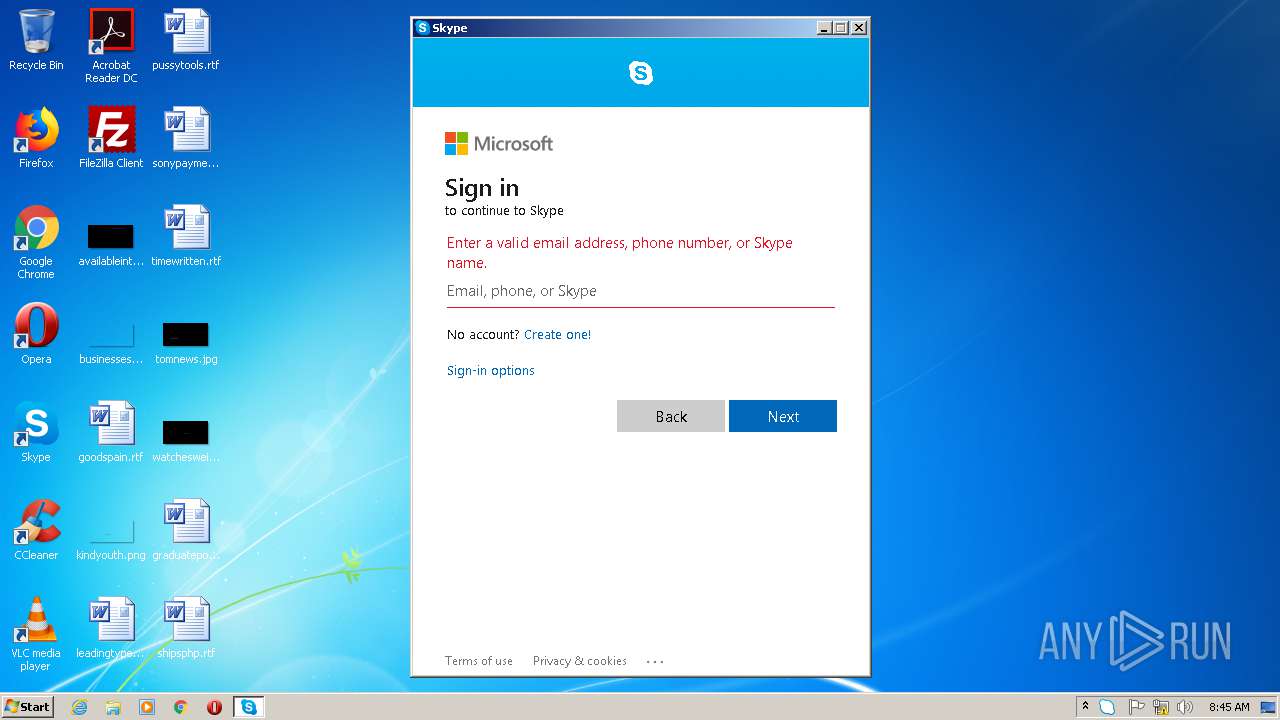Open the Start menu
The image size is (1280, 720).
[x=28, y=707]
